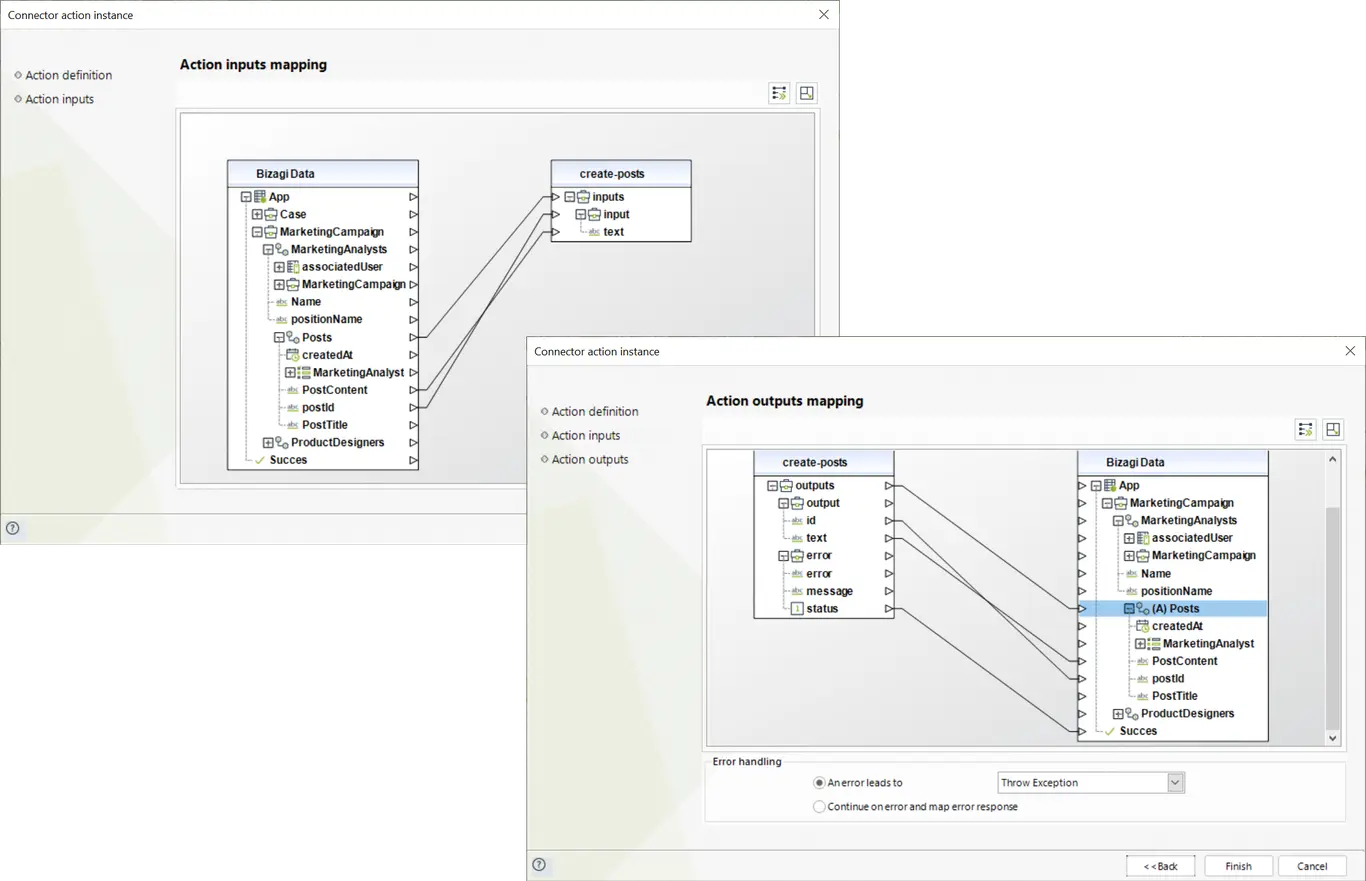This screenshot has width=1366, height=881.
Task: Expand associatedUser in the outputs mapping tree
Action: (x=1129, y=538)
